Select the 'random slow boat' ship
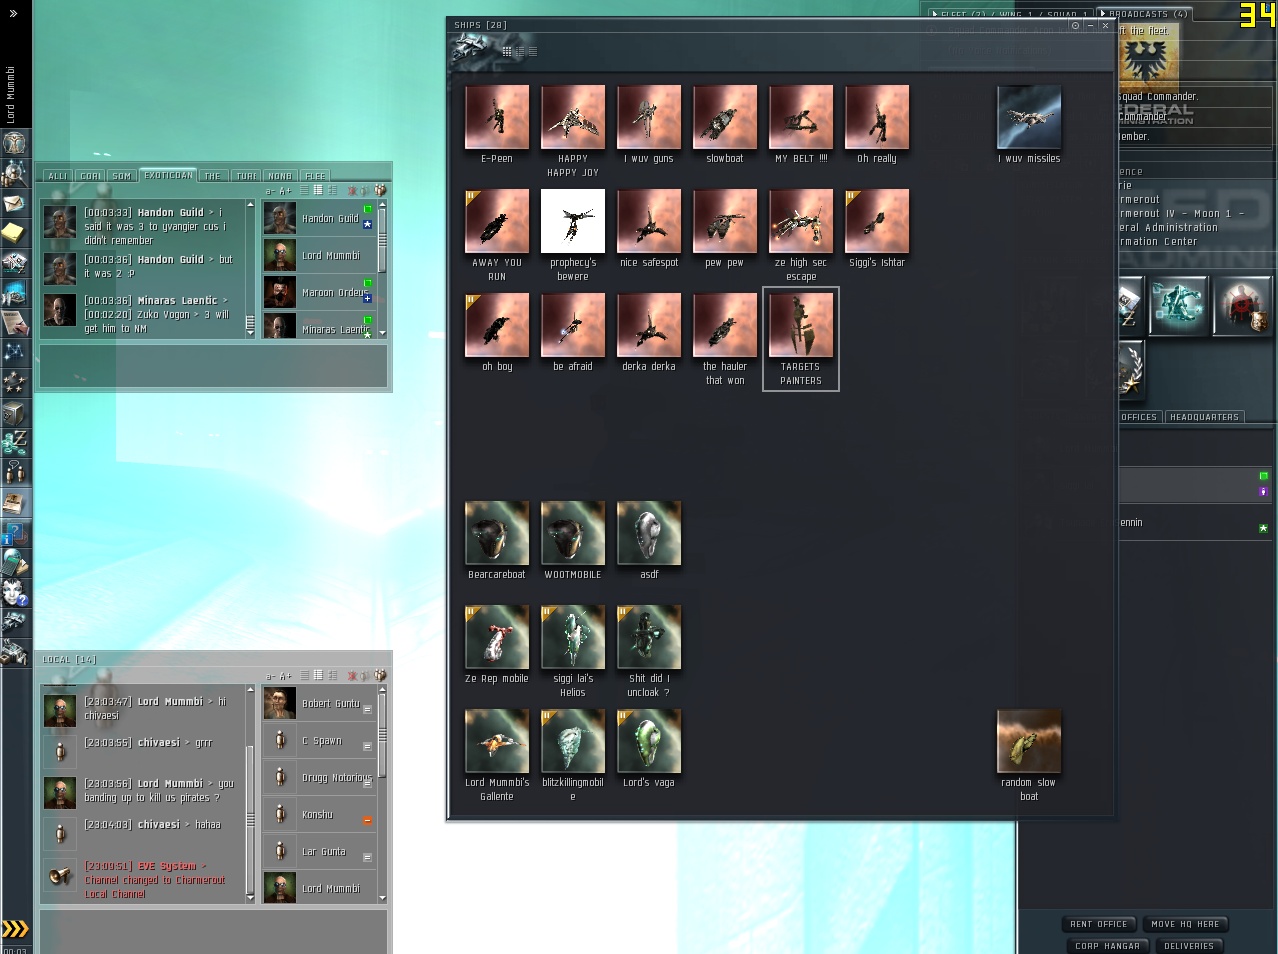The image size is (1278, 954). point(1029,755)
